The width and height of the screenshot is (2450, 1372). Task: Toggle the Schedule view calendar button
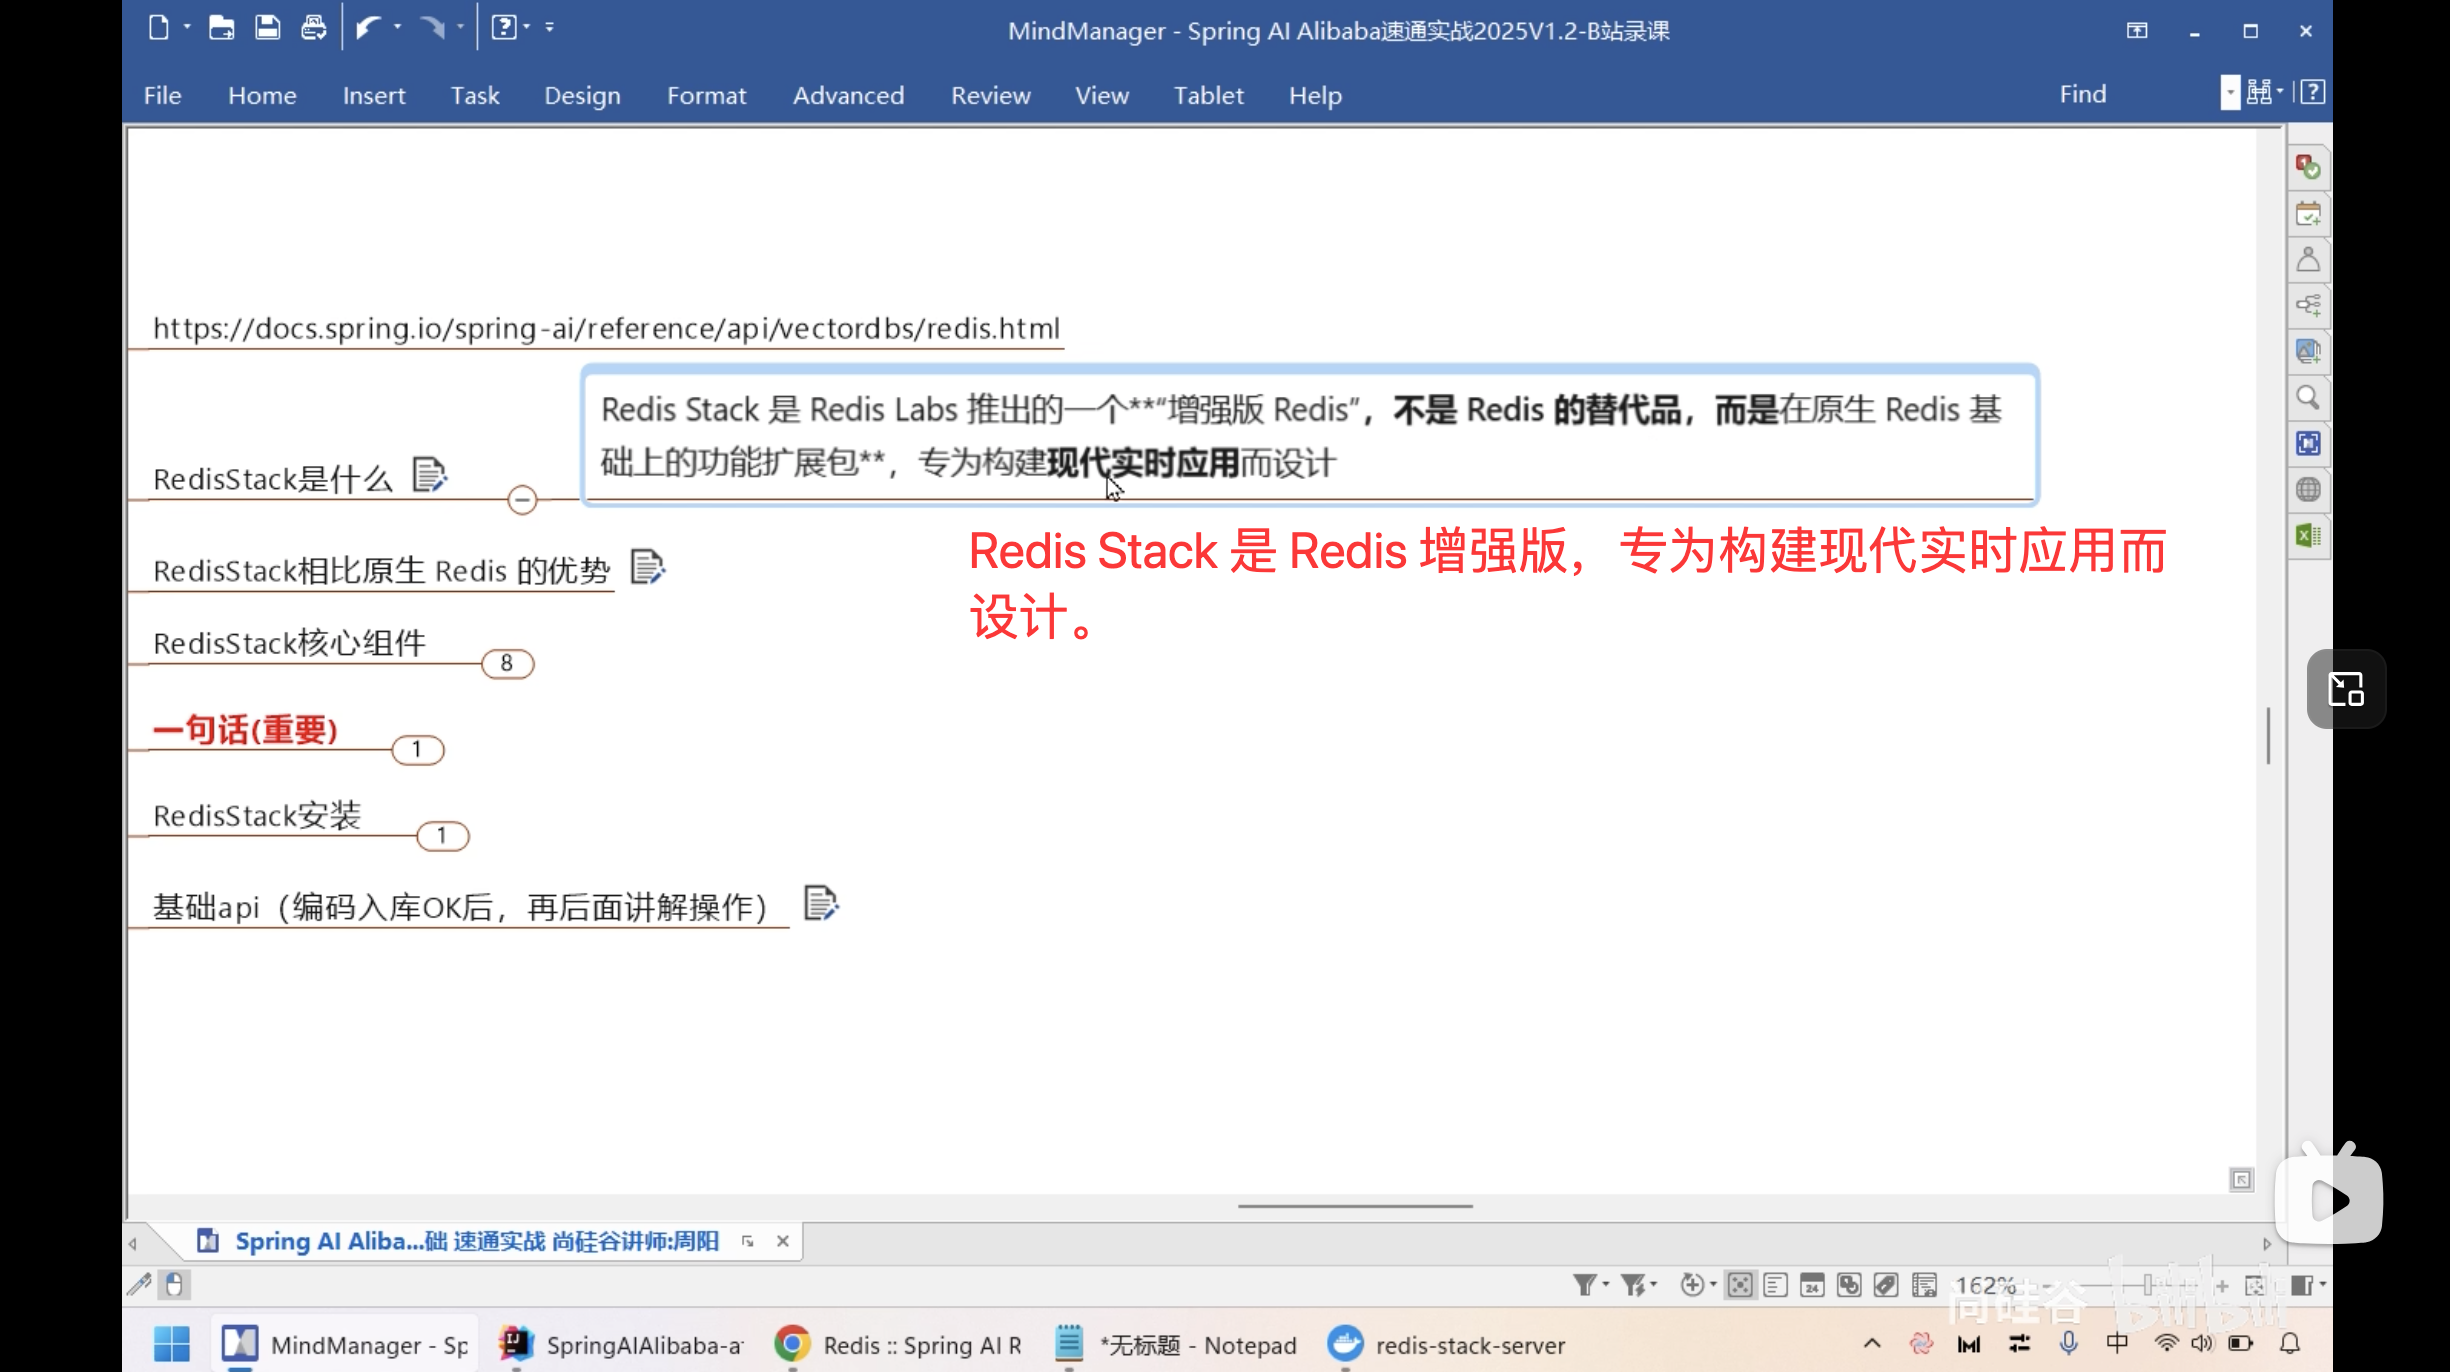tap(1812, 1285)
